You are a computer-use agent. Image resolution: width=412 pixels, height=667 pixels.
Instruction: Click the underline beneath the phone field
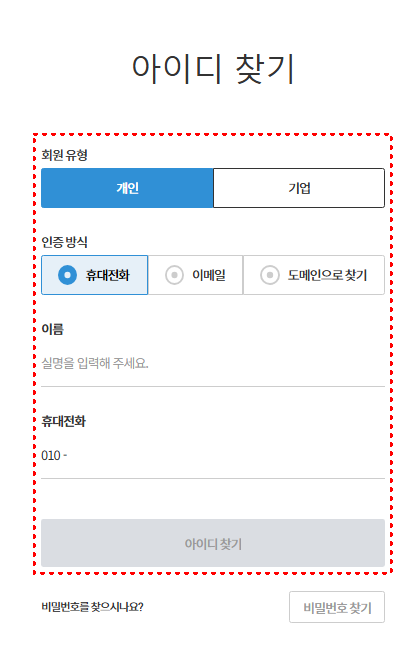pos(213,478)
